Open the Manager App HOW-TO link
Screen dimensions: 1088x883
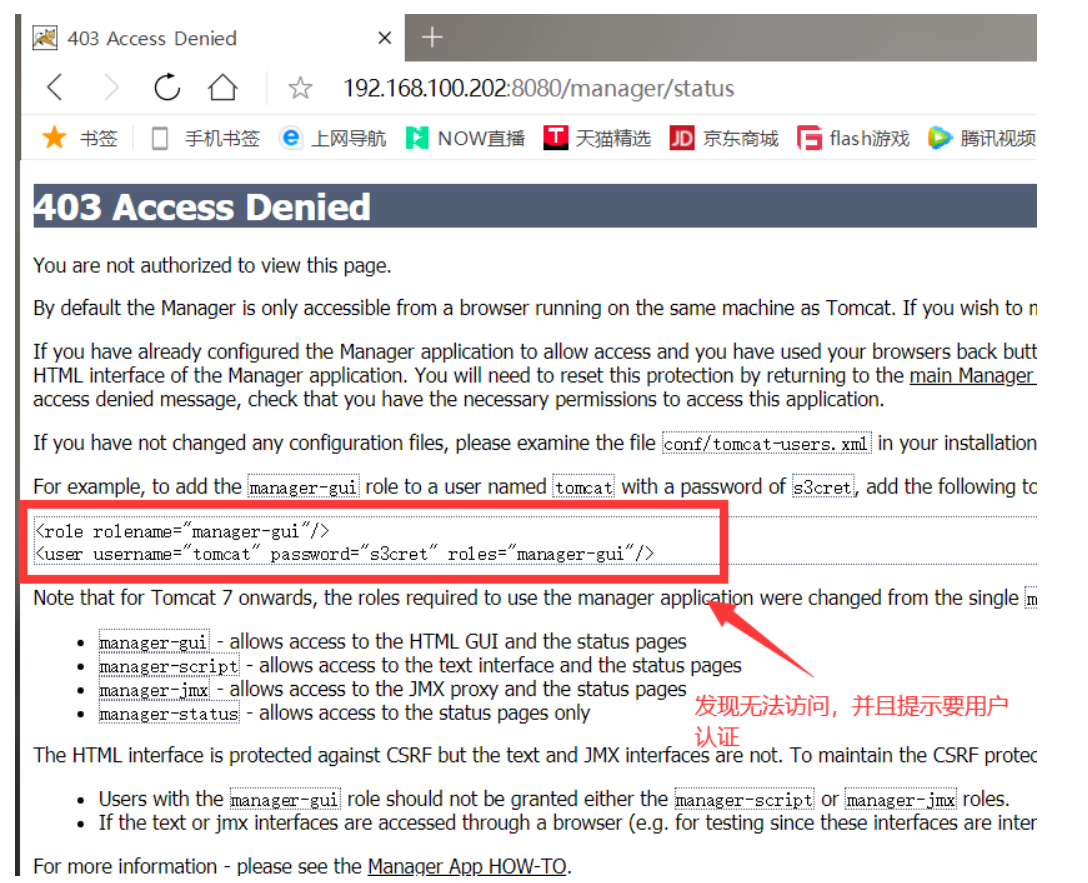tap(467, 866)
